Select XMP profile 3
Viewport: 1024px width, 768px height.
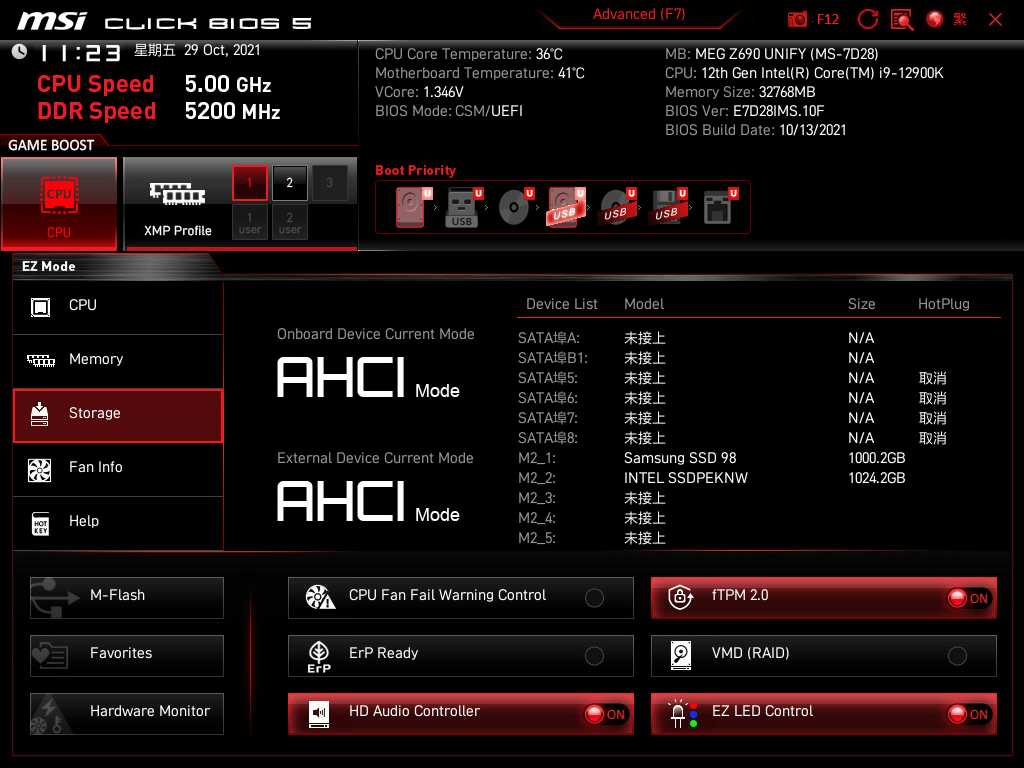[x=329, y=183]
